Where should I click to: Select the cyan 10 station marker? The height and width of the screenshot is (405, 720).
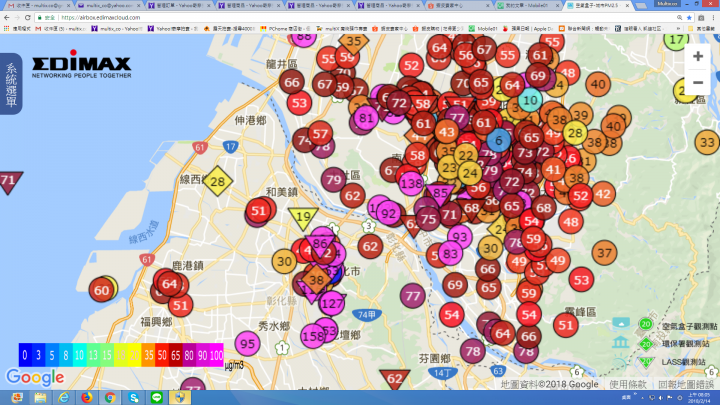pos(530,100)
